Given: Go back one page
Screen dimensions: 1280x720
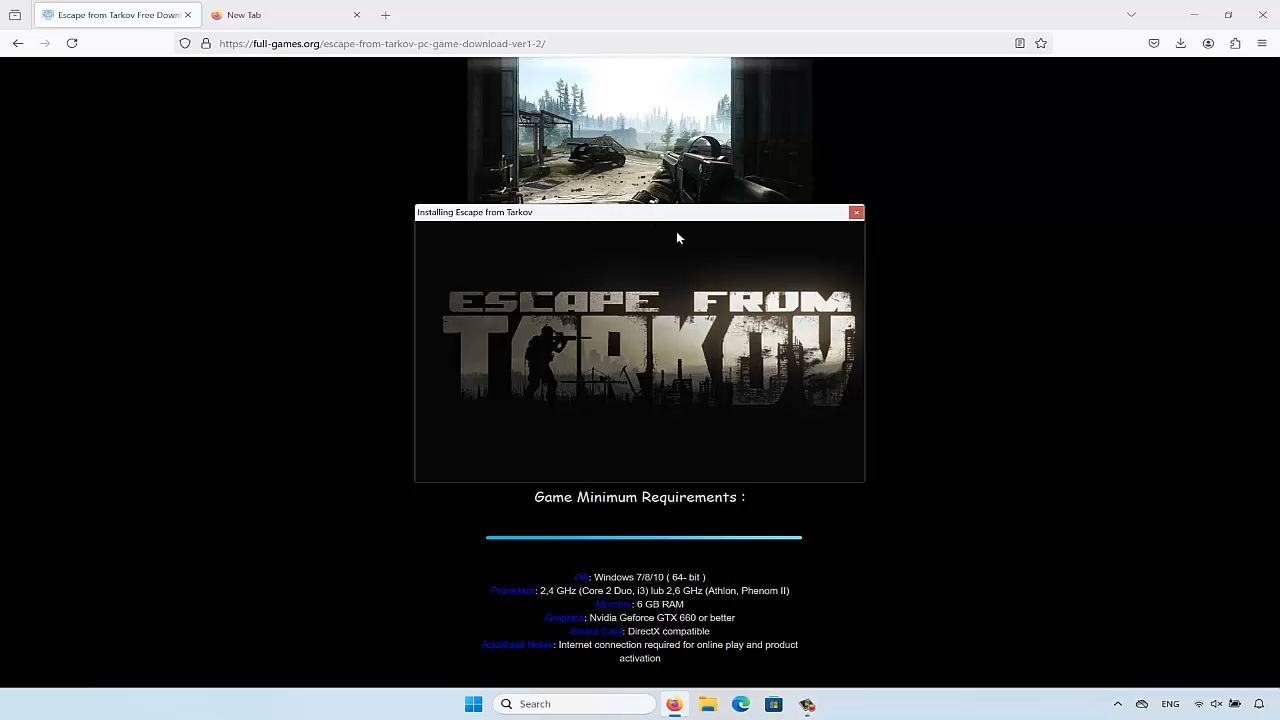Looking at the screenshot, I should [18, 43].
